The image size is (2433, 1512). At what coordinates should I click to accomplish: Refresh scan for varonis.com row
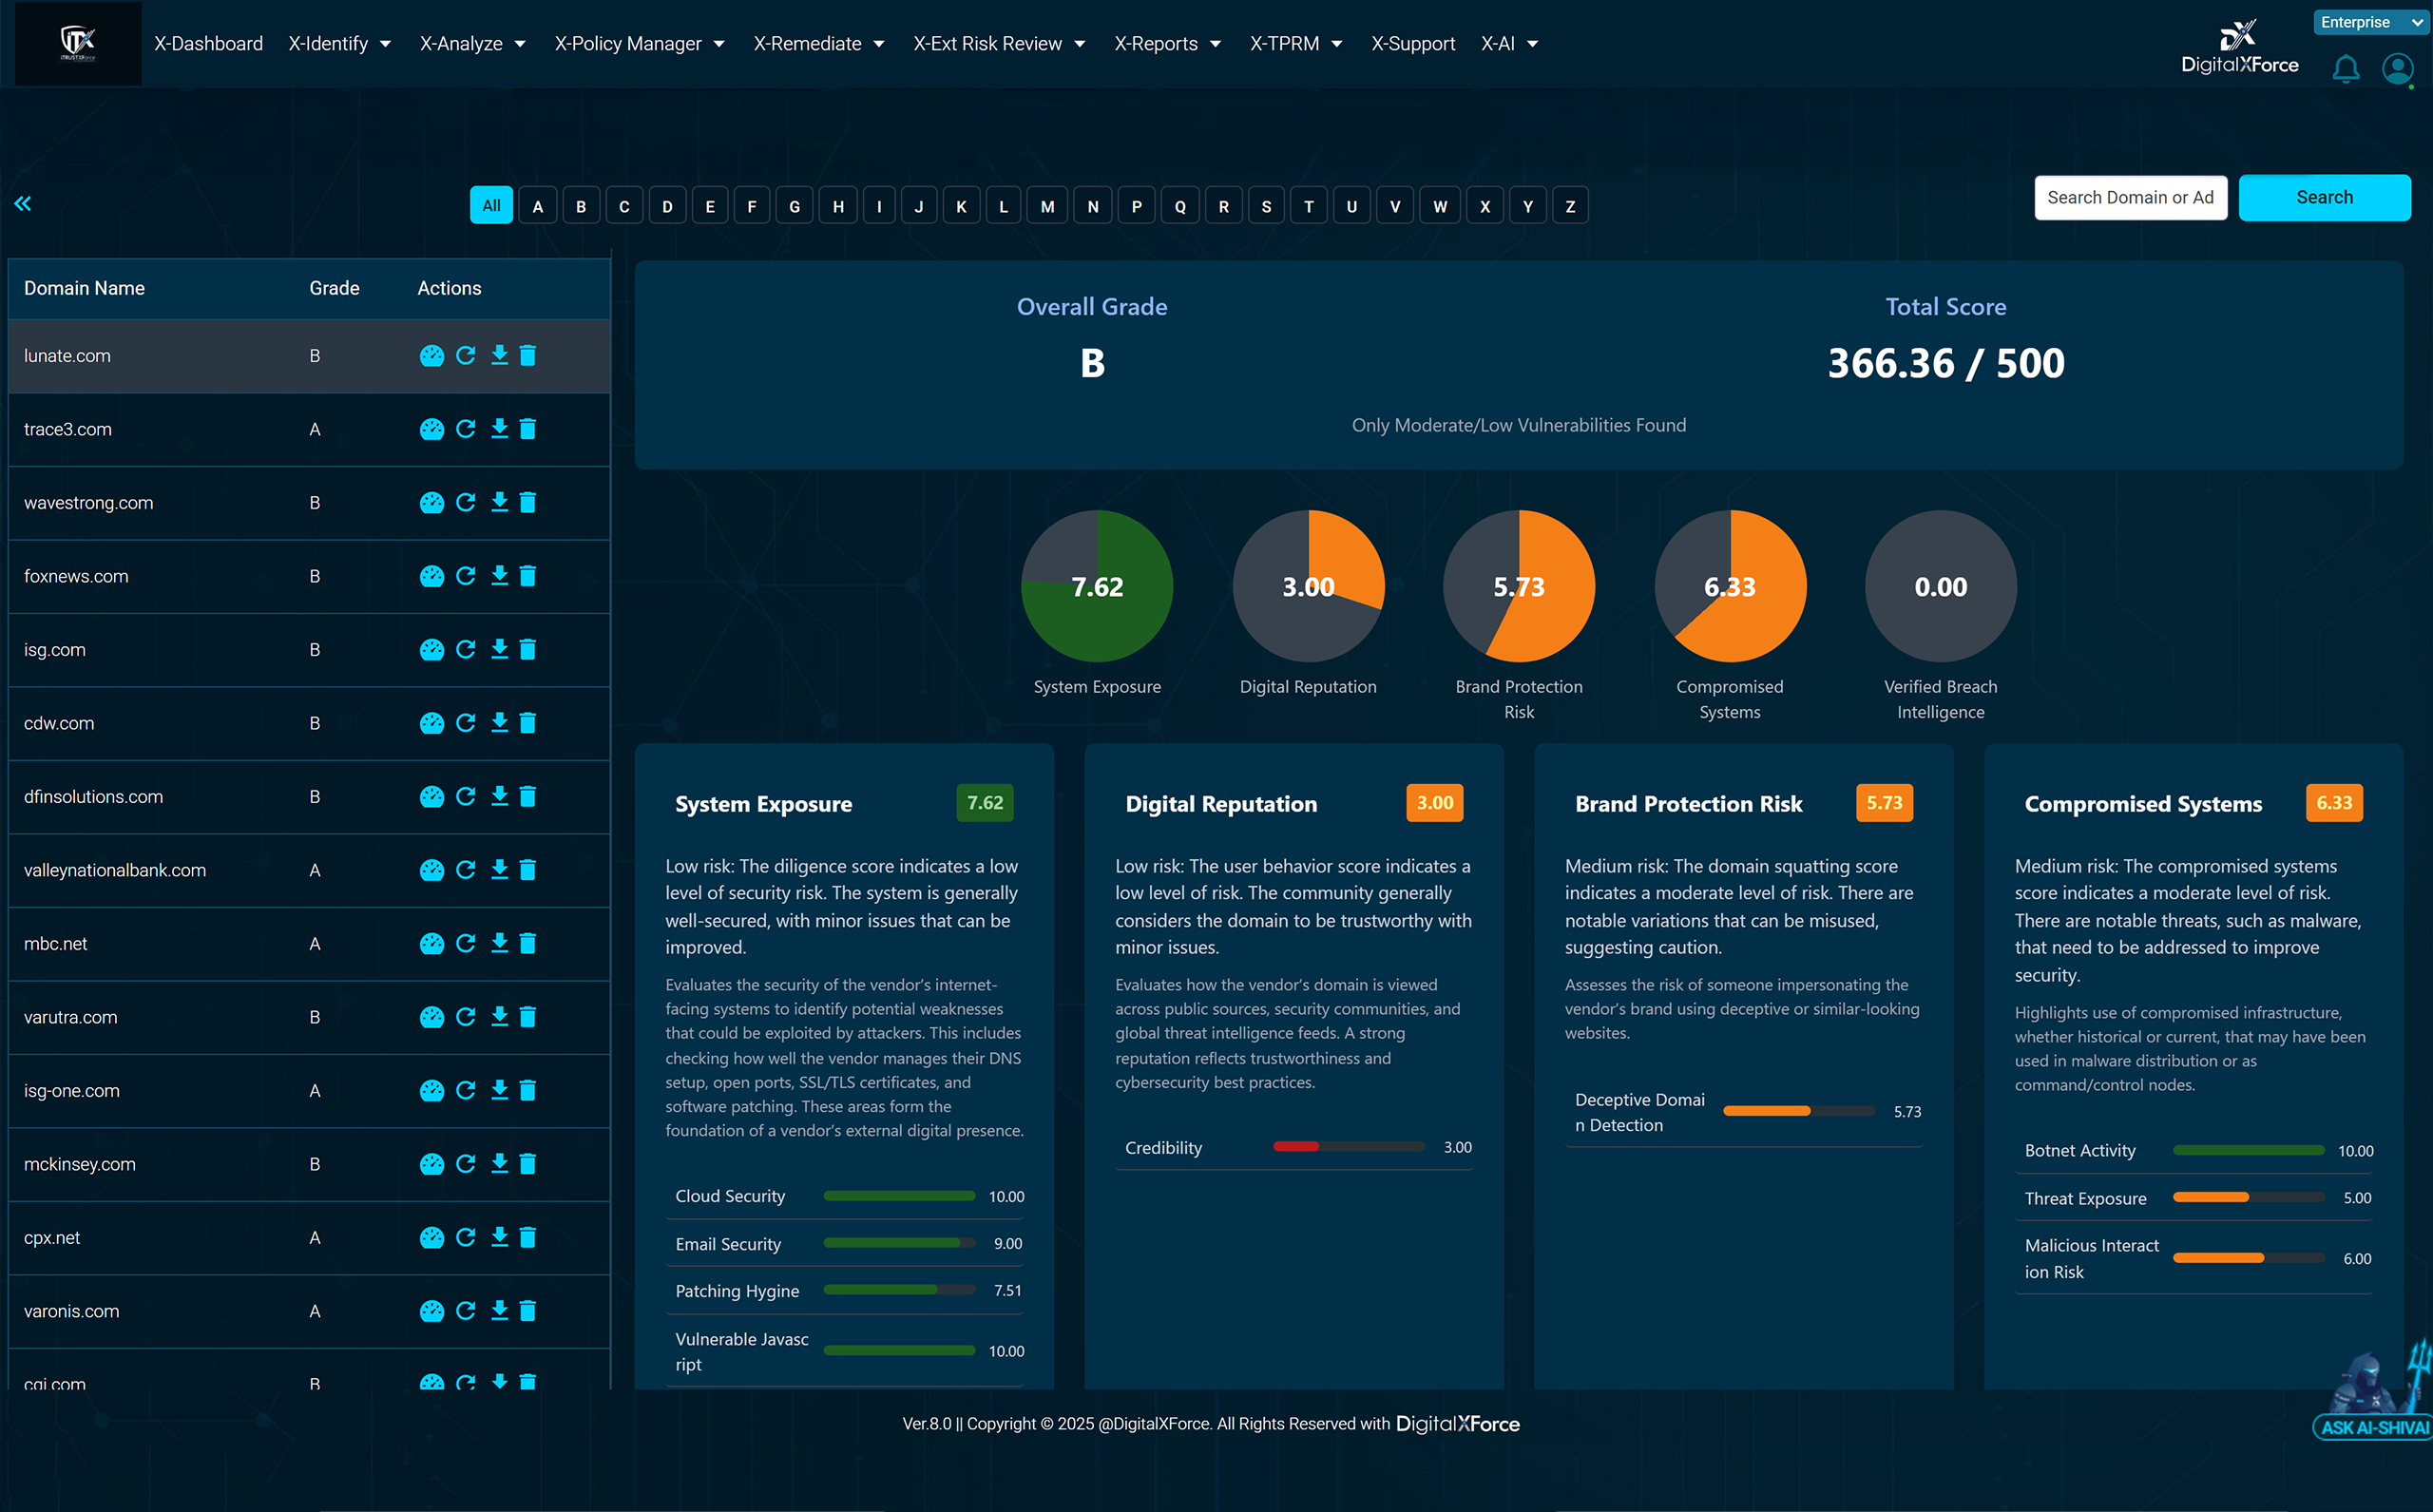pos(466,1311)
